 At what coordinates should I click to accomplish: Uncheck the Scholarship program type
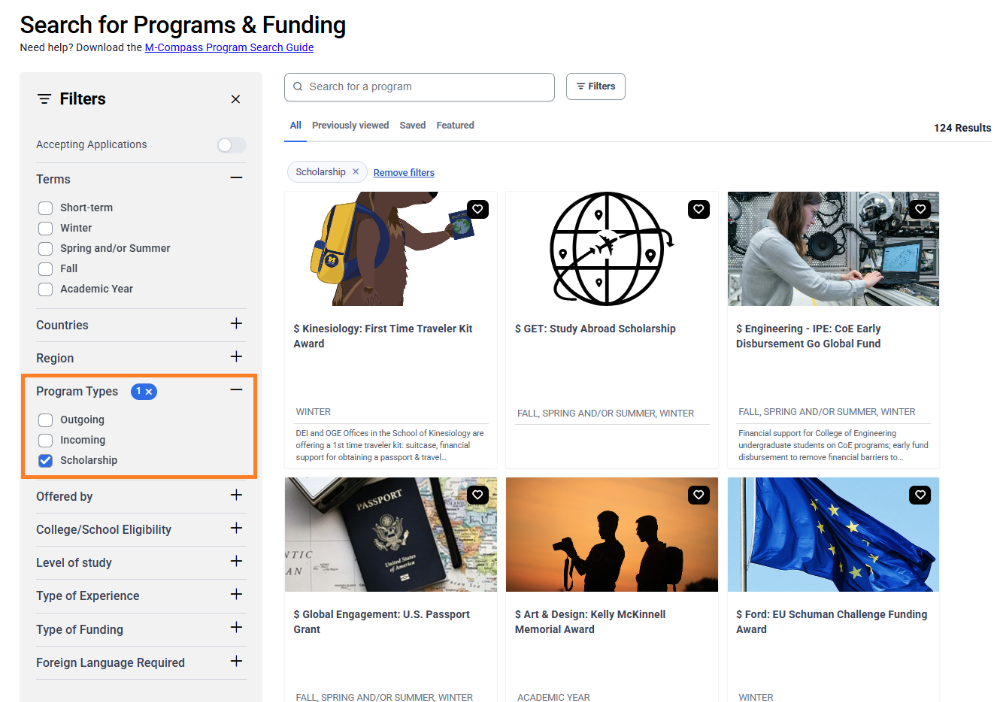[45, 460]
